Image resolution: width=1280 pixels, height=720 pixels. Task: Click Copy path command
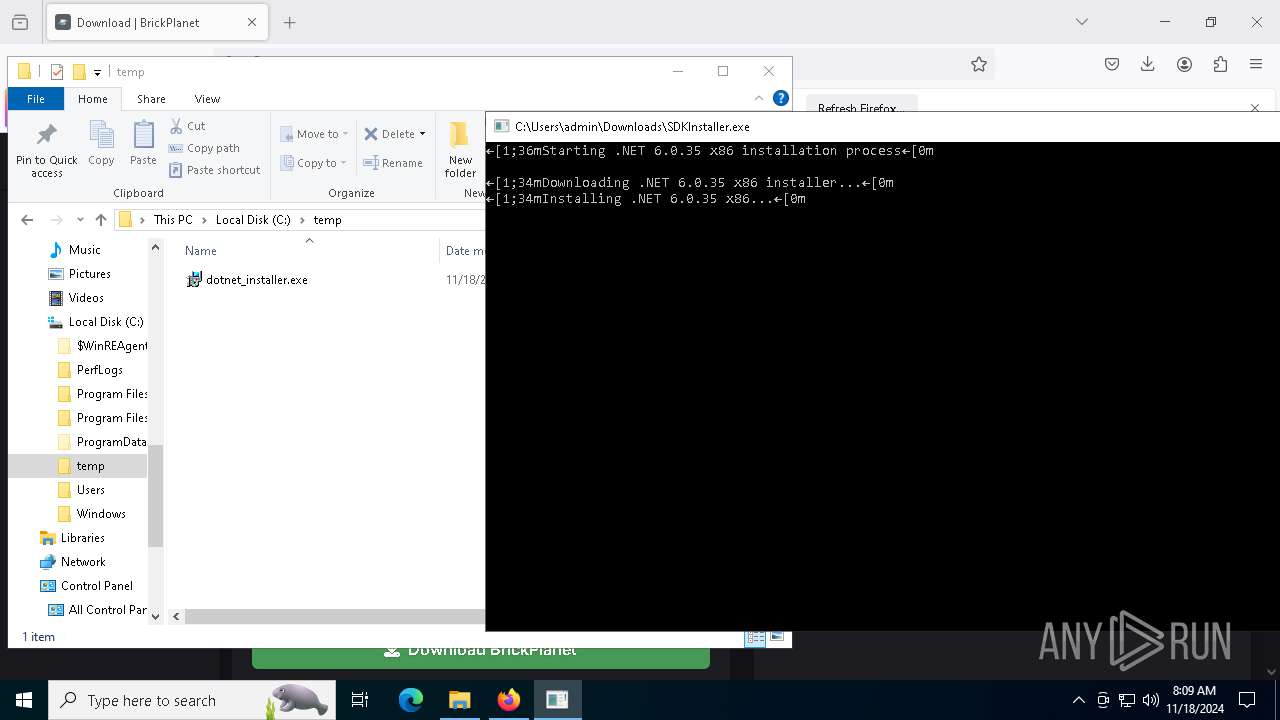[x=204, y=148]
